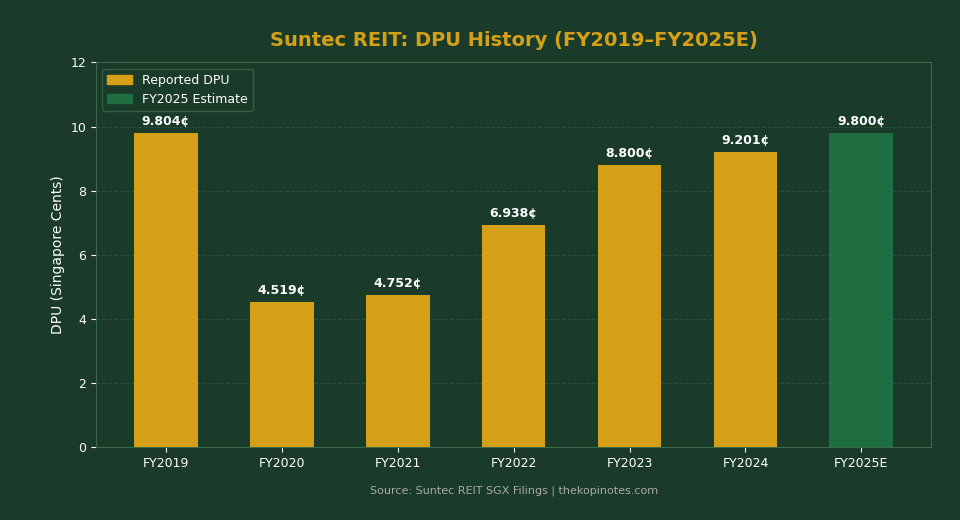Image resolution: width=960 pixels, height=520 pixels.
Task: Click the y-axis title 'DPU (Singapore Cents)'
Action: (57, 255)
